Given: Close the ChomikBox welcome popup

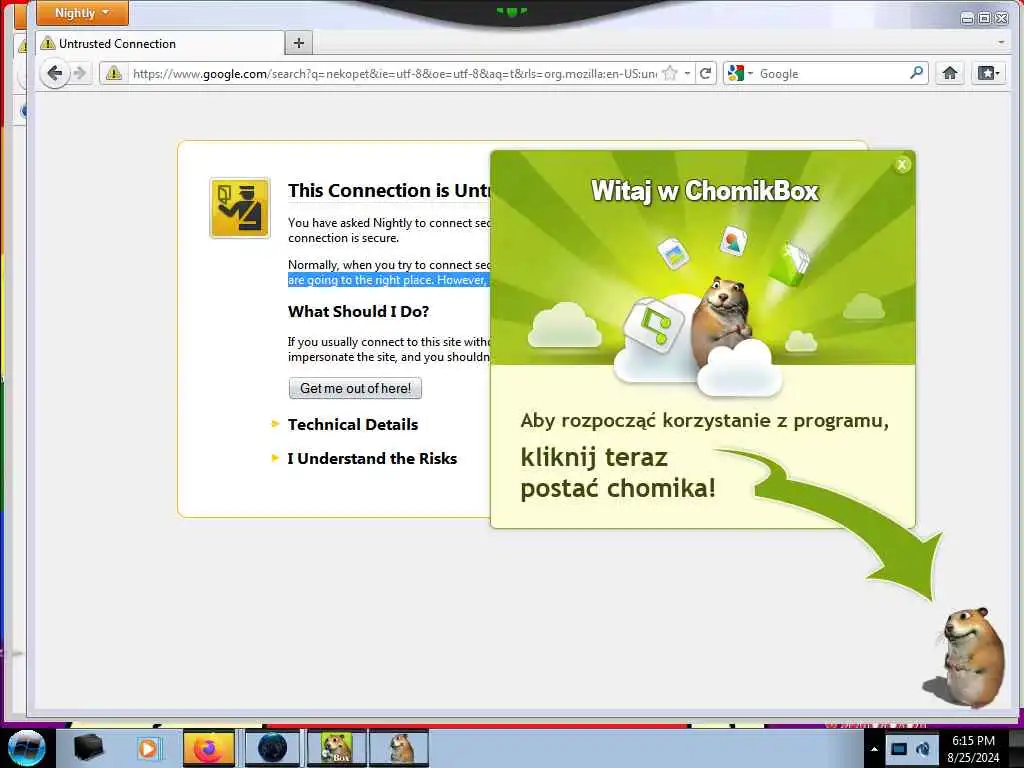Looking at the screenshot, I should [902, 165].
